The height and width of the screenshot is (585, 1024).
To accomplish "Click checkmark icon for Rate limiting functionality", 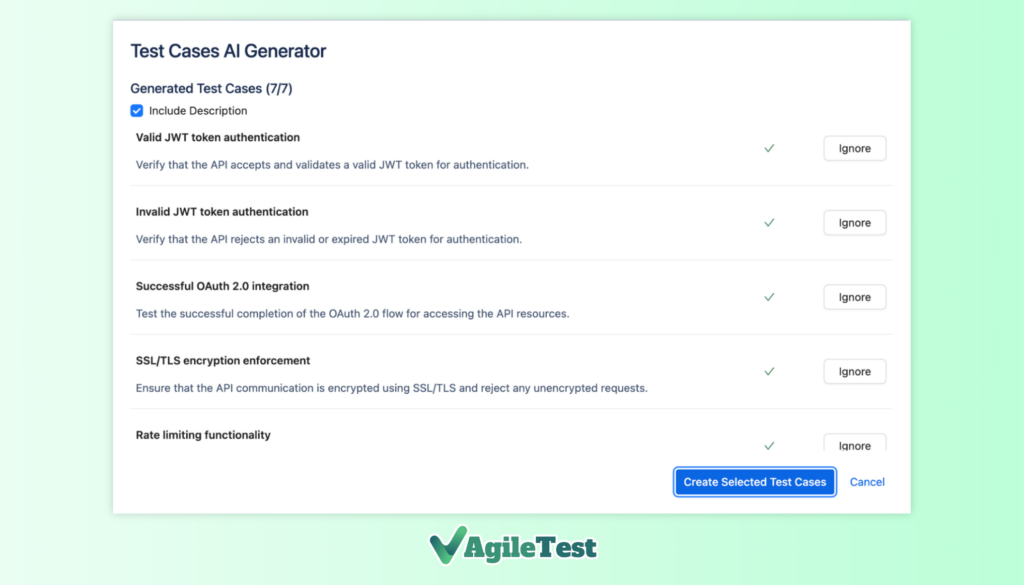I will [x=769, y=445].
